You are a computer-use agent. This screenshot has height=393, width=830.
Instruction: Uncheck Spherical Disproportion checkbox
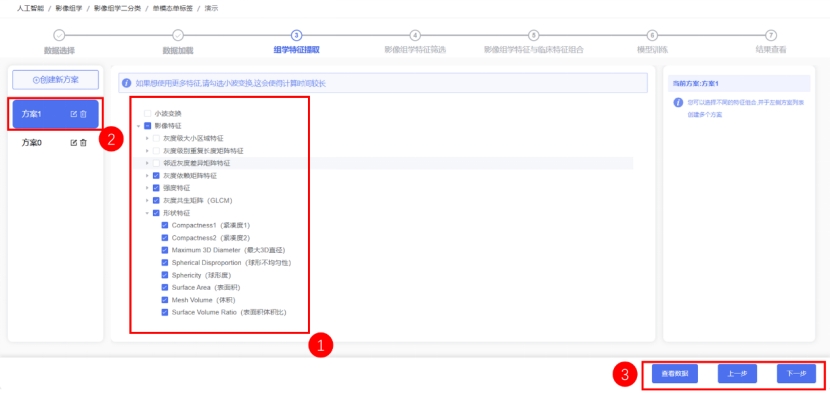pos(165,263)
